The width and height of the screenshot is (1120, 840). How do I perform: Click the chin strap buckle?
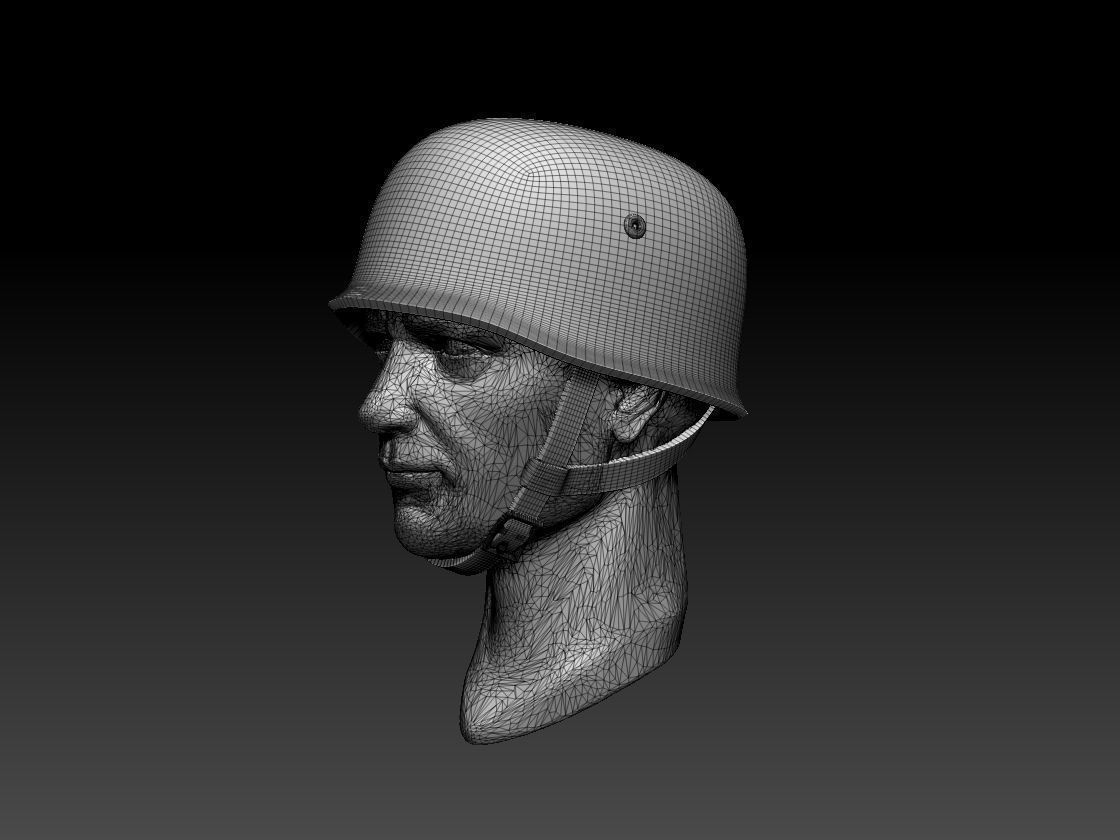[x=512, y=534]
